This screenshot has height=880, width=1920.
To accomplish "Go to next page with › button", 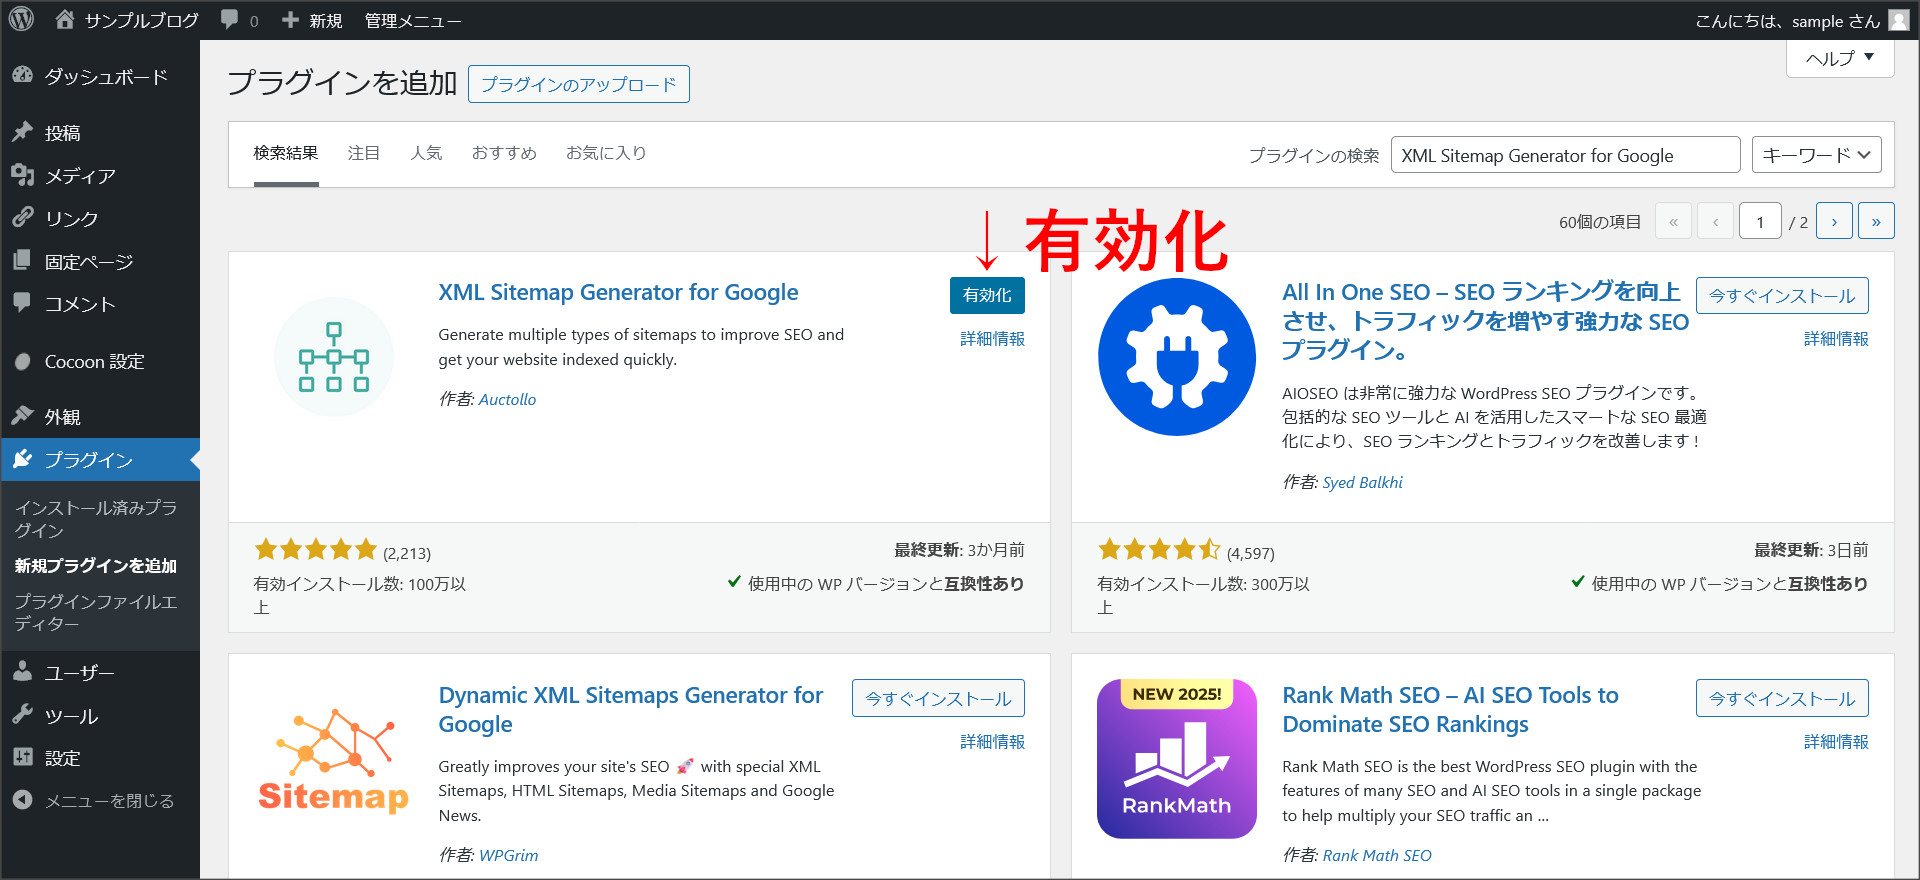I will click(1835, 221).
